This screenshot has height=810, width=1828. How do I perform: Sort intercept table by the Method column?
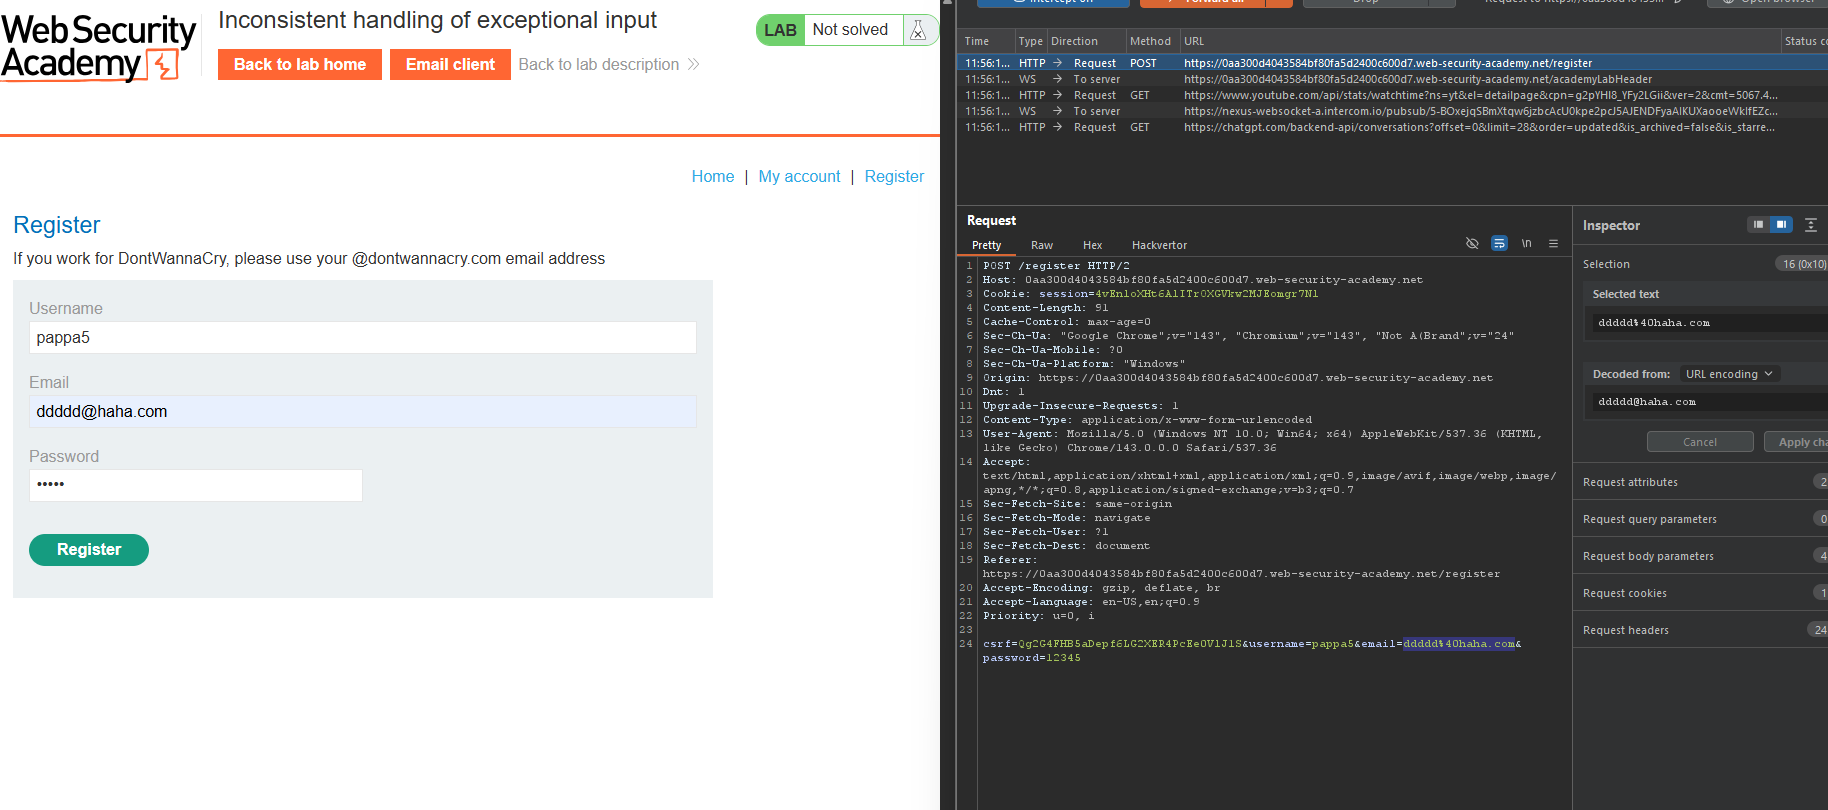pos(1151,41)
